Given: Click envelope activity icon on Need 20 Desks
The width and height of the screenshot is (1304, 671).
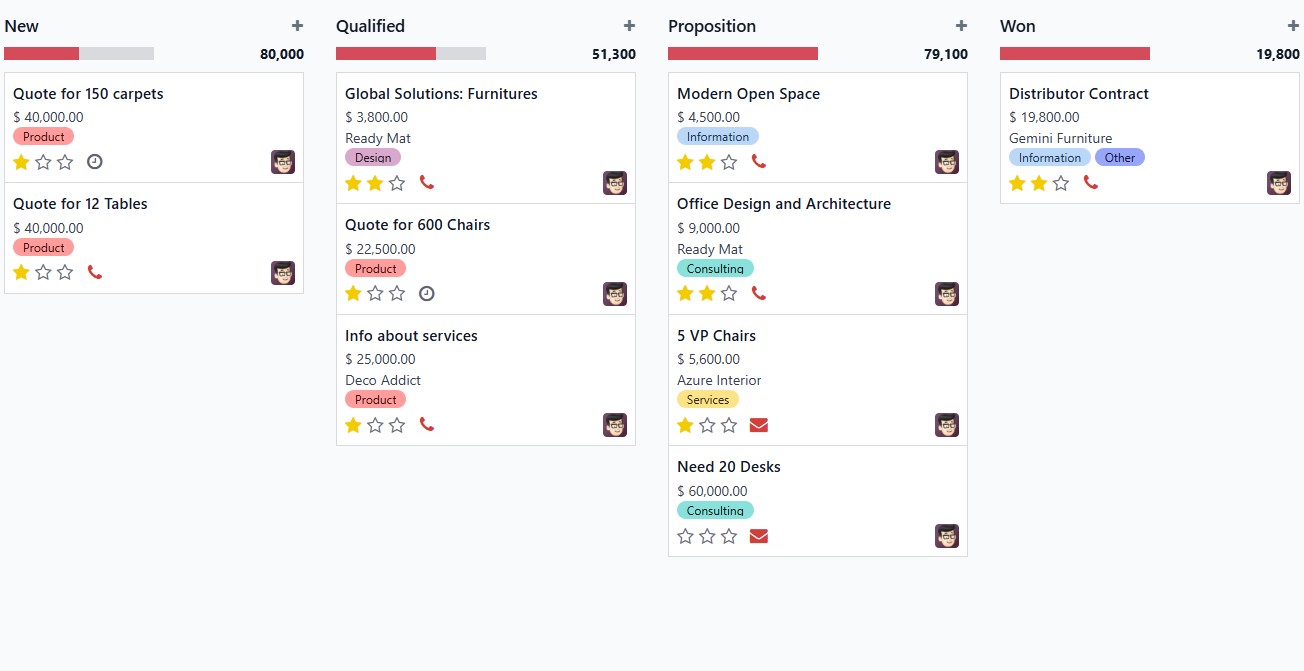Looking at the screenshot, I should 759,536.
